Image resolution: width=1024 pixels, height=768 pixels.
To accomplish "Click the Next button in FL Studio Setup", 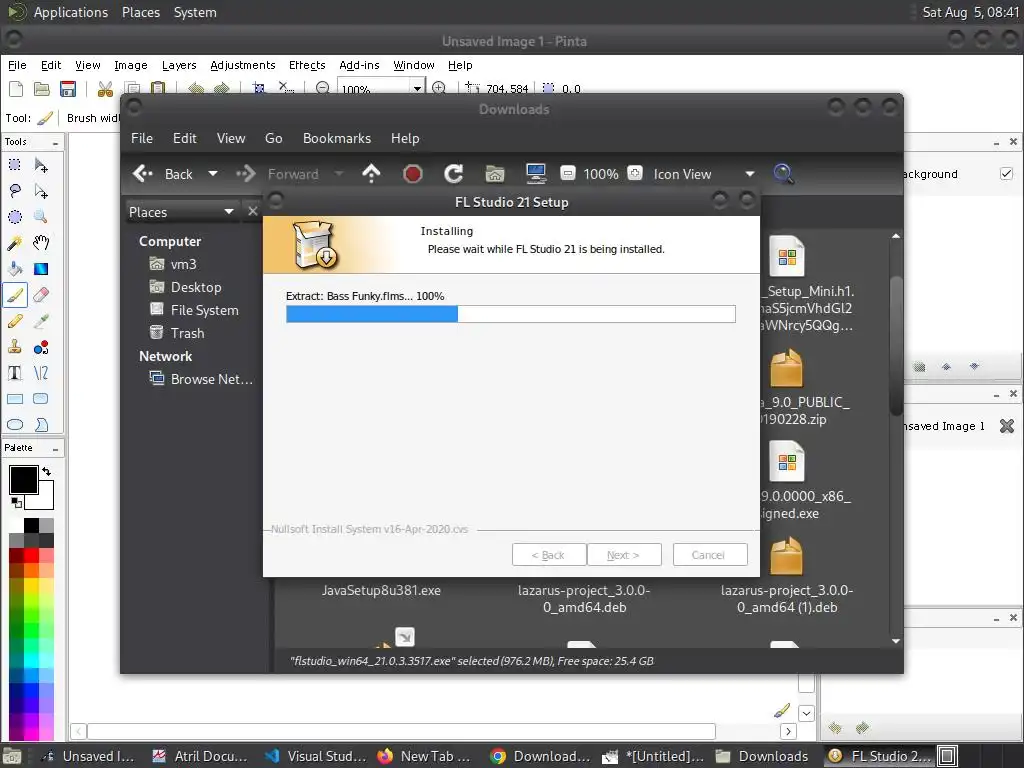I will pos(624,555).
